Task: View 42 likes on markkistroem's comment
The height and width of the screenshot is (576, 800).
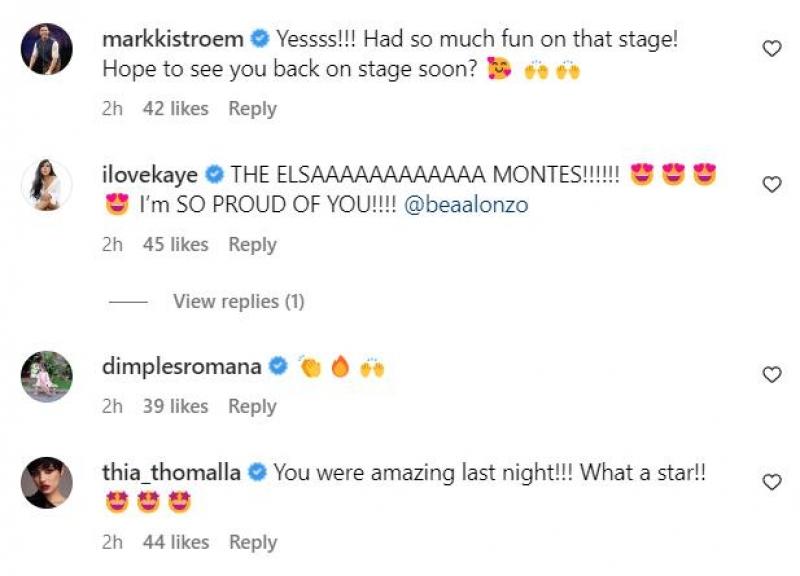Action: coord(175,108)
